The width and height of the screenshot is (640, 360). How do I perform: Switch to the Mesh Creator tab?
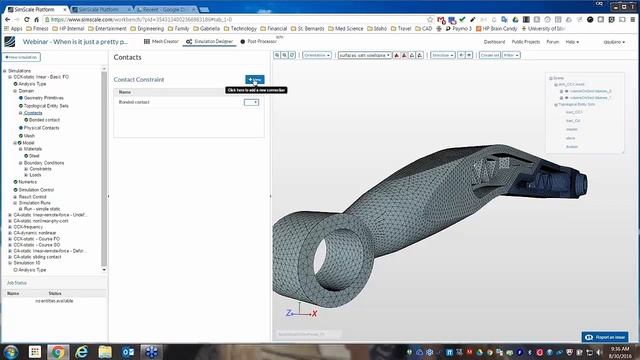[161, 42]
